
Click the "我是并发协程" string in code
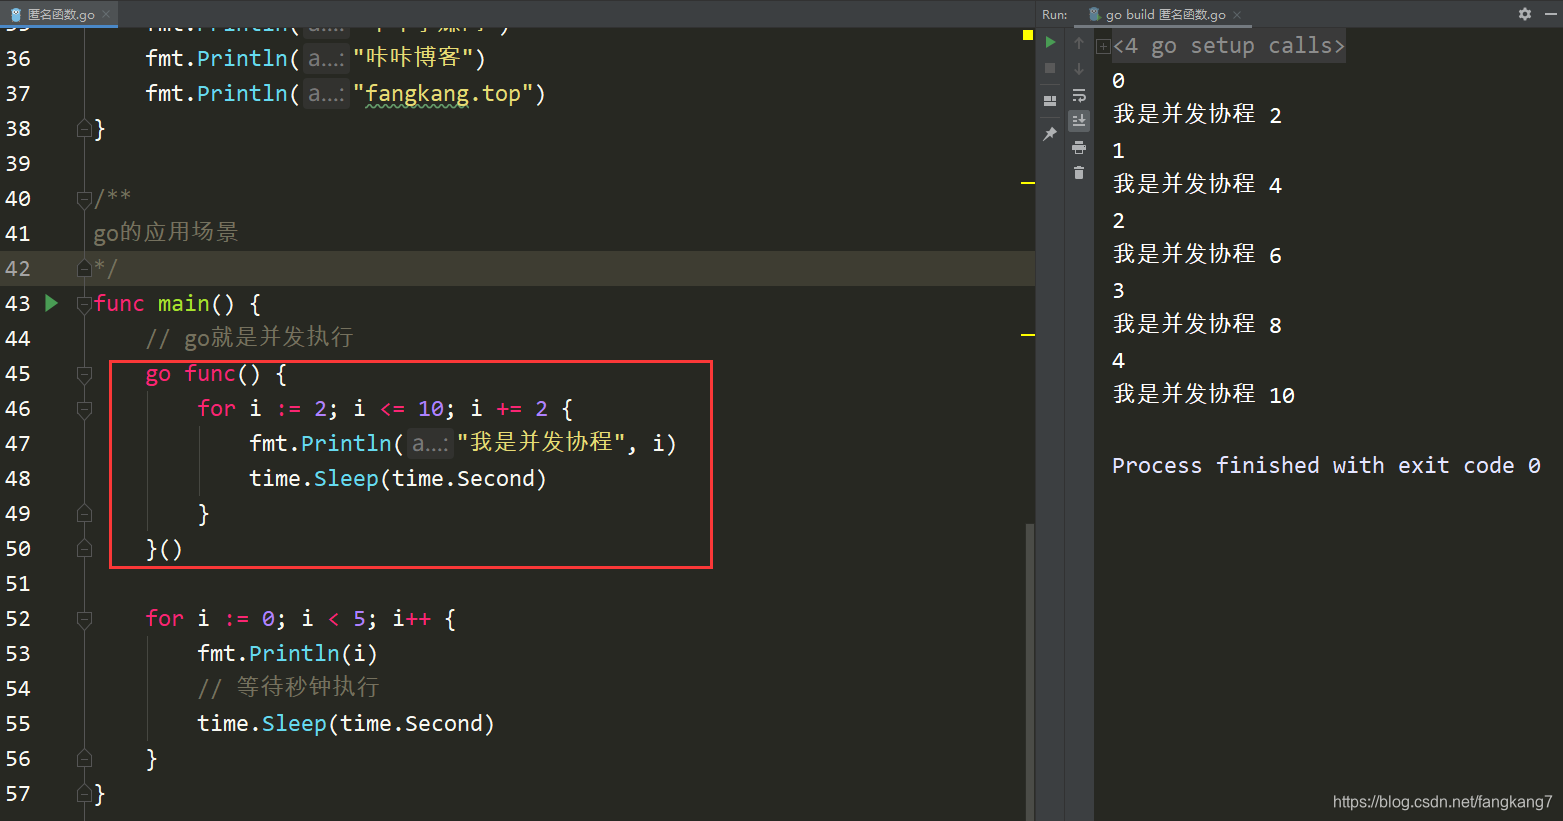[541, 443]
